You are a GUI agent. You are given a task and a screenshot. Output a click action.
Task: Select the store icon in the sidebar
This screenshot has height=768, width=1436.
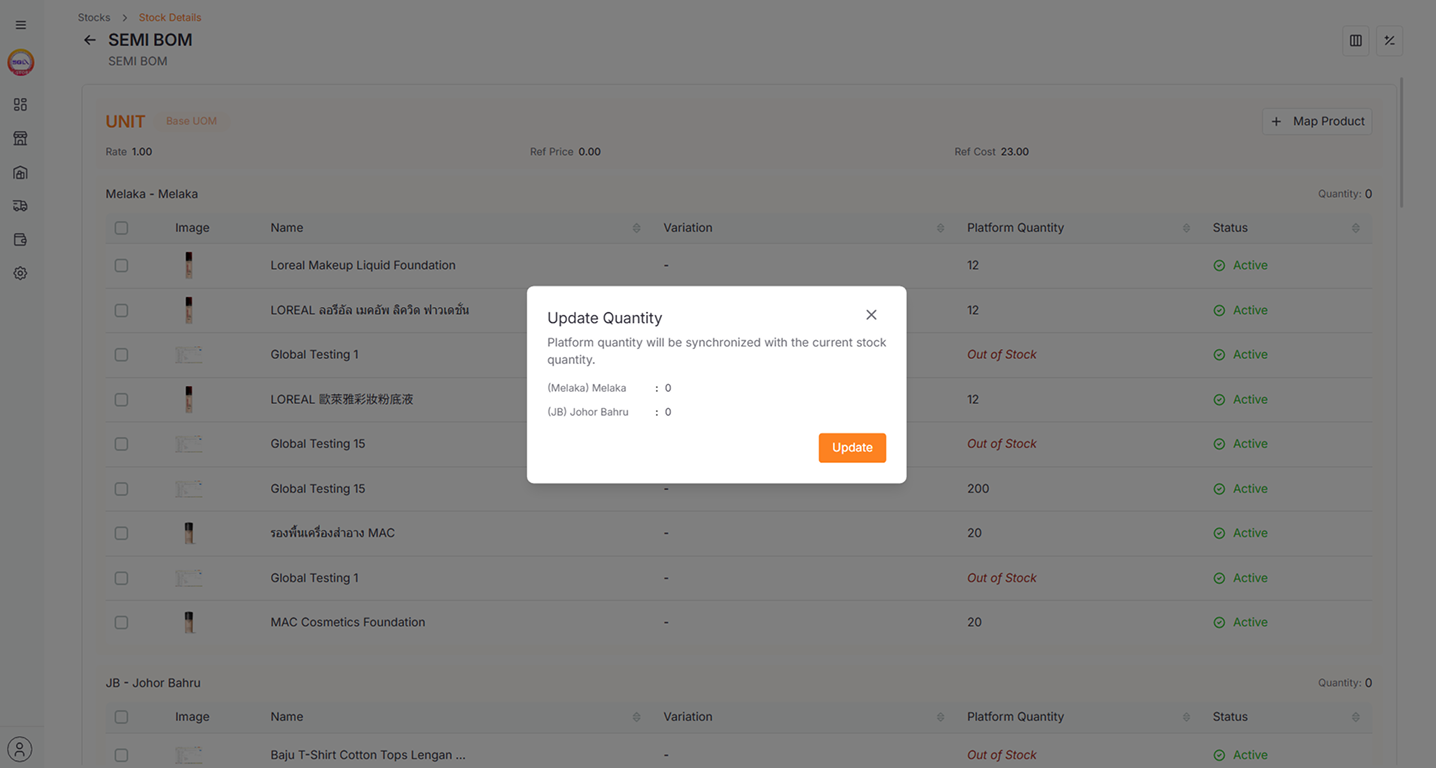(20, 138)
